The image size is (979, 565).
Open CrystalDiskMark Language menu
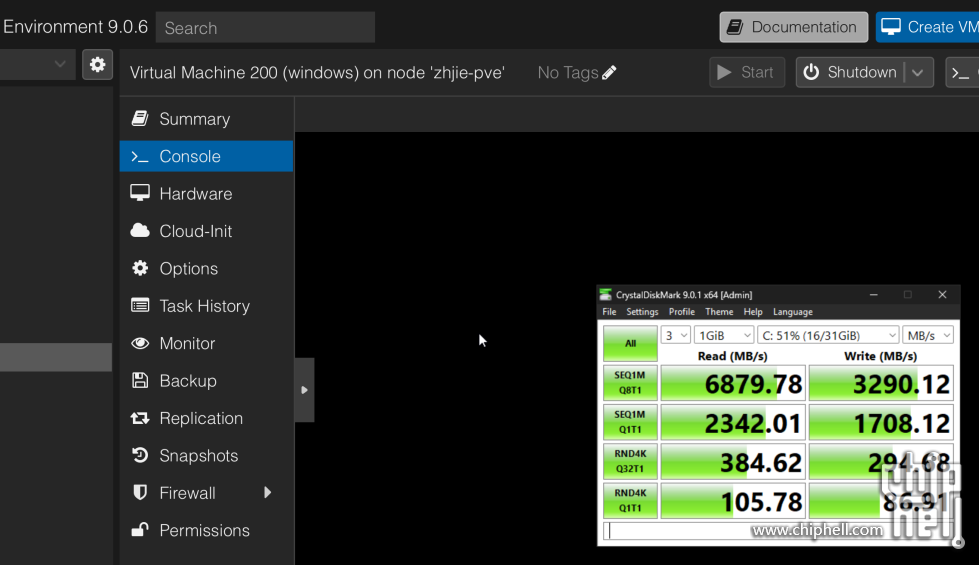(x=793, y=312)
